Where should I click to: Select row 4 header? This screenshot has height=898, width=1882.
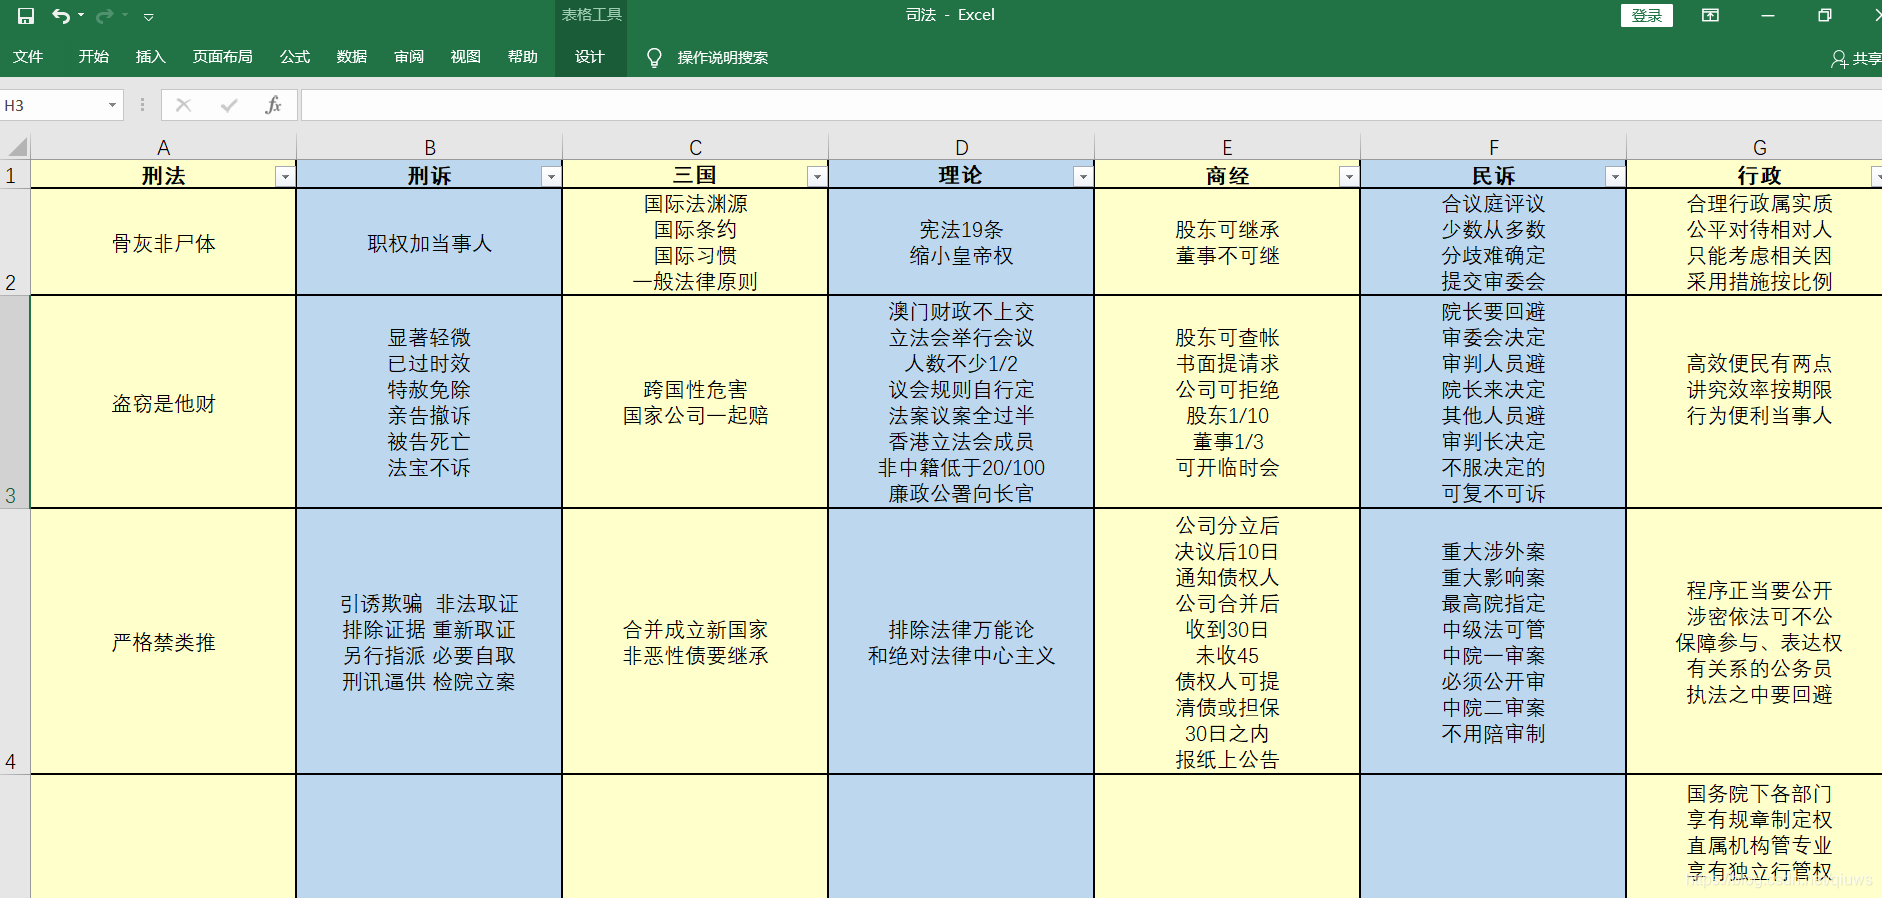click(15, 642)
